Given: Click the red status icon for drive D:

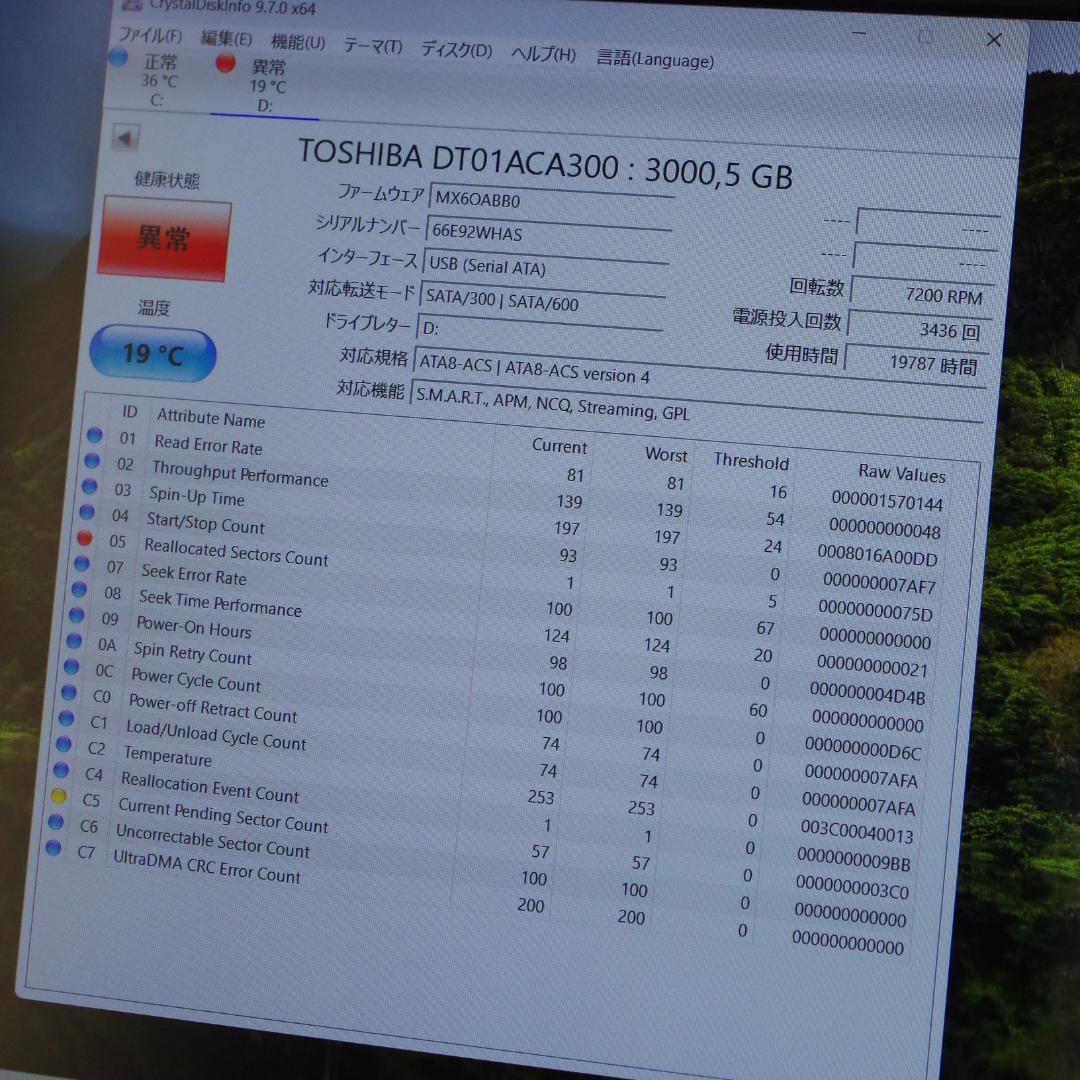Looking at the screenshot, I should (225, 63).
